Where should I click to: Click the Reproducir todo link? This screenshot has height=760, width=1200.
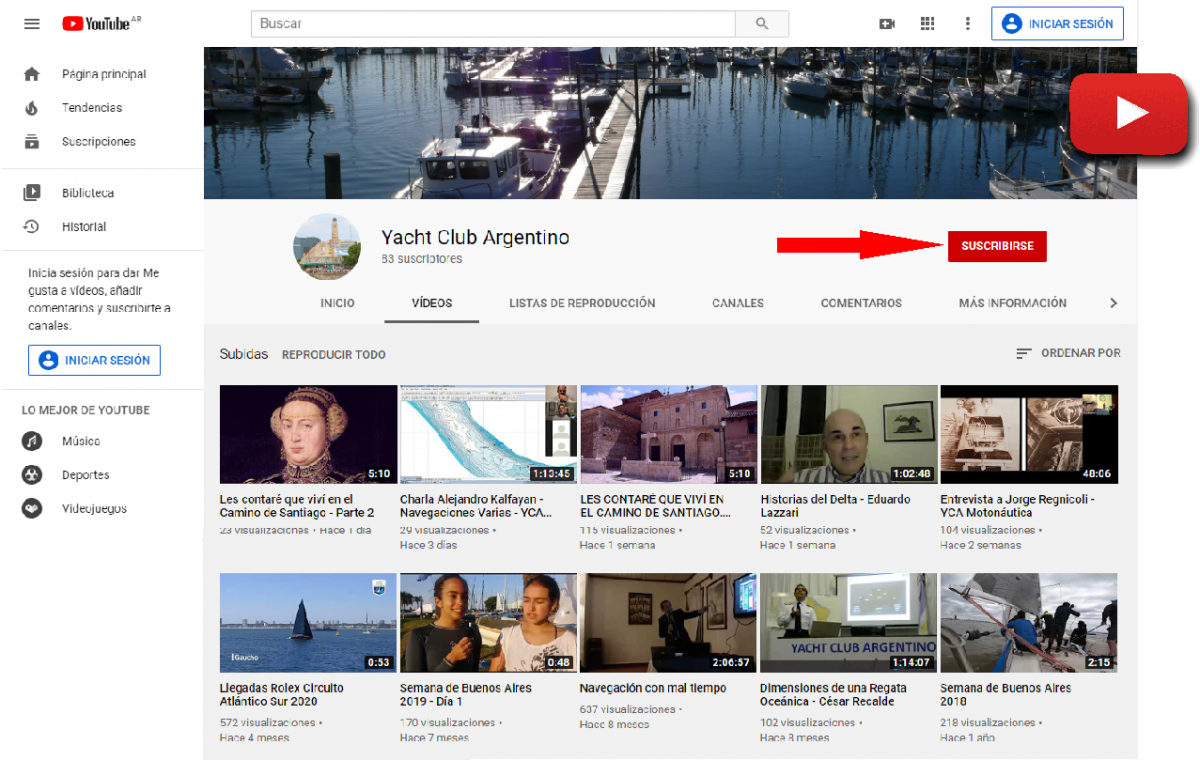click(333, 355)
